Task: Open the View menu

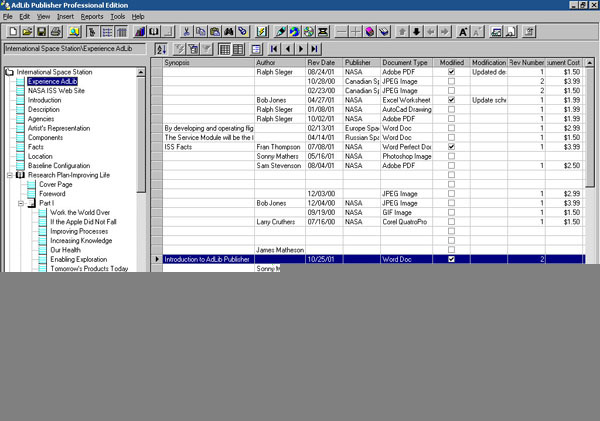Action: click(43, 16)
